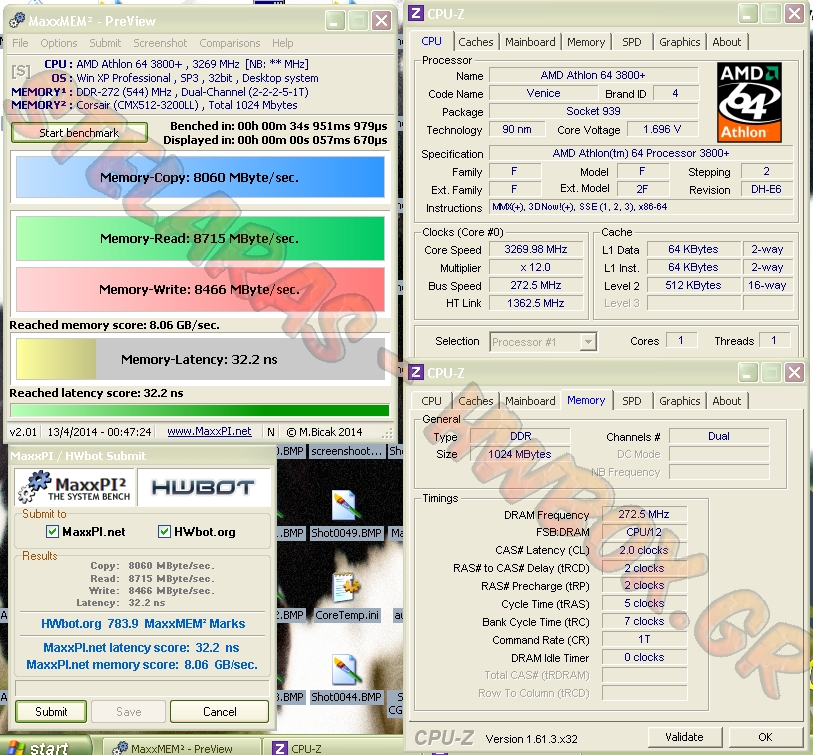
Task: Close the MaxxMEM² PreView window
Action: pyautogui.click(x=382, y=21)
